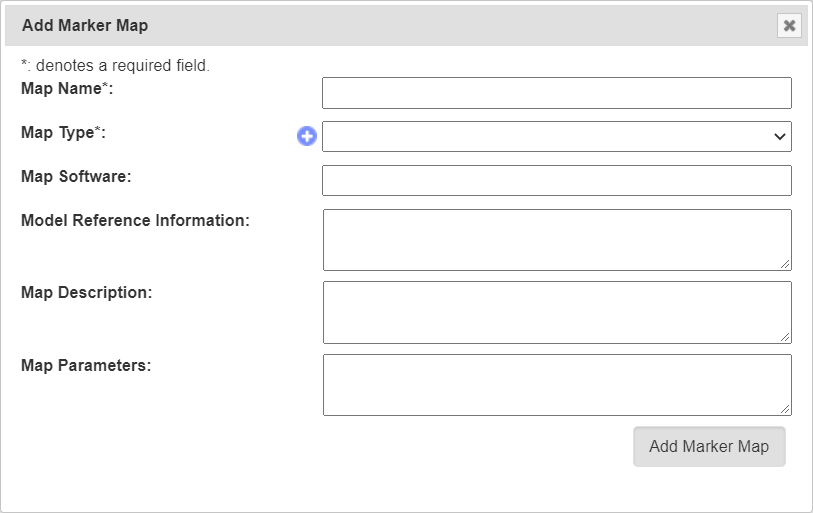The image size is (813, 513).
Task: Place cursor in Map Parameters text area
Action: point(556,385)
